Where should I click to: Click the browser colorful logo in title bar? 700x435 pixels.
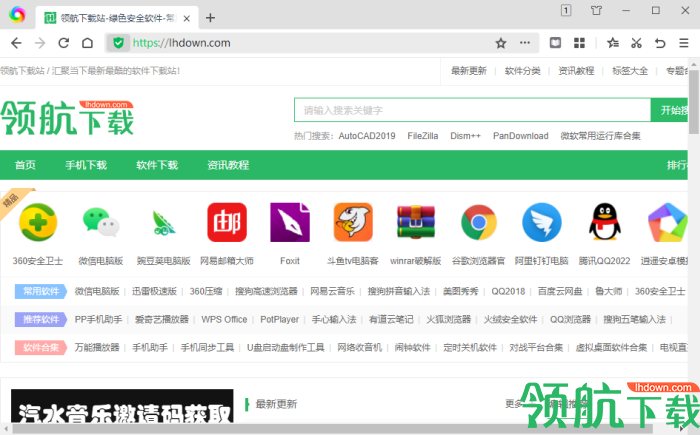17,14
